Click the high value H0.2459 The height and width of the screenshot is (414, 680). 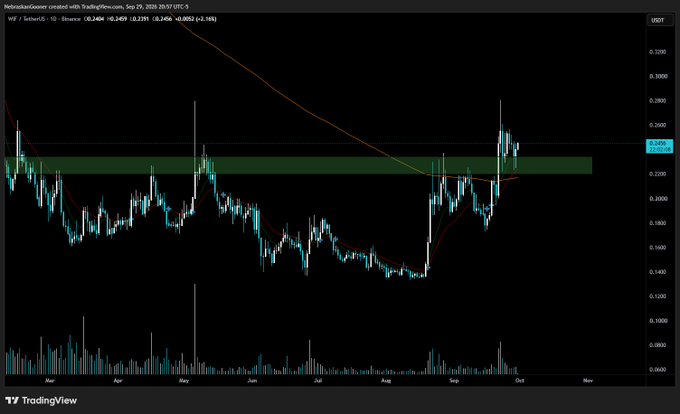(117, 19)
